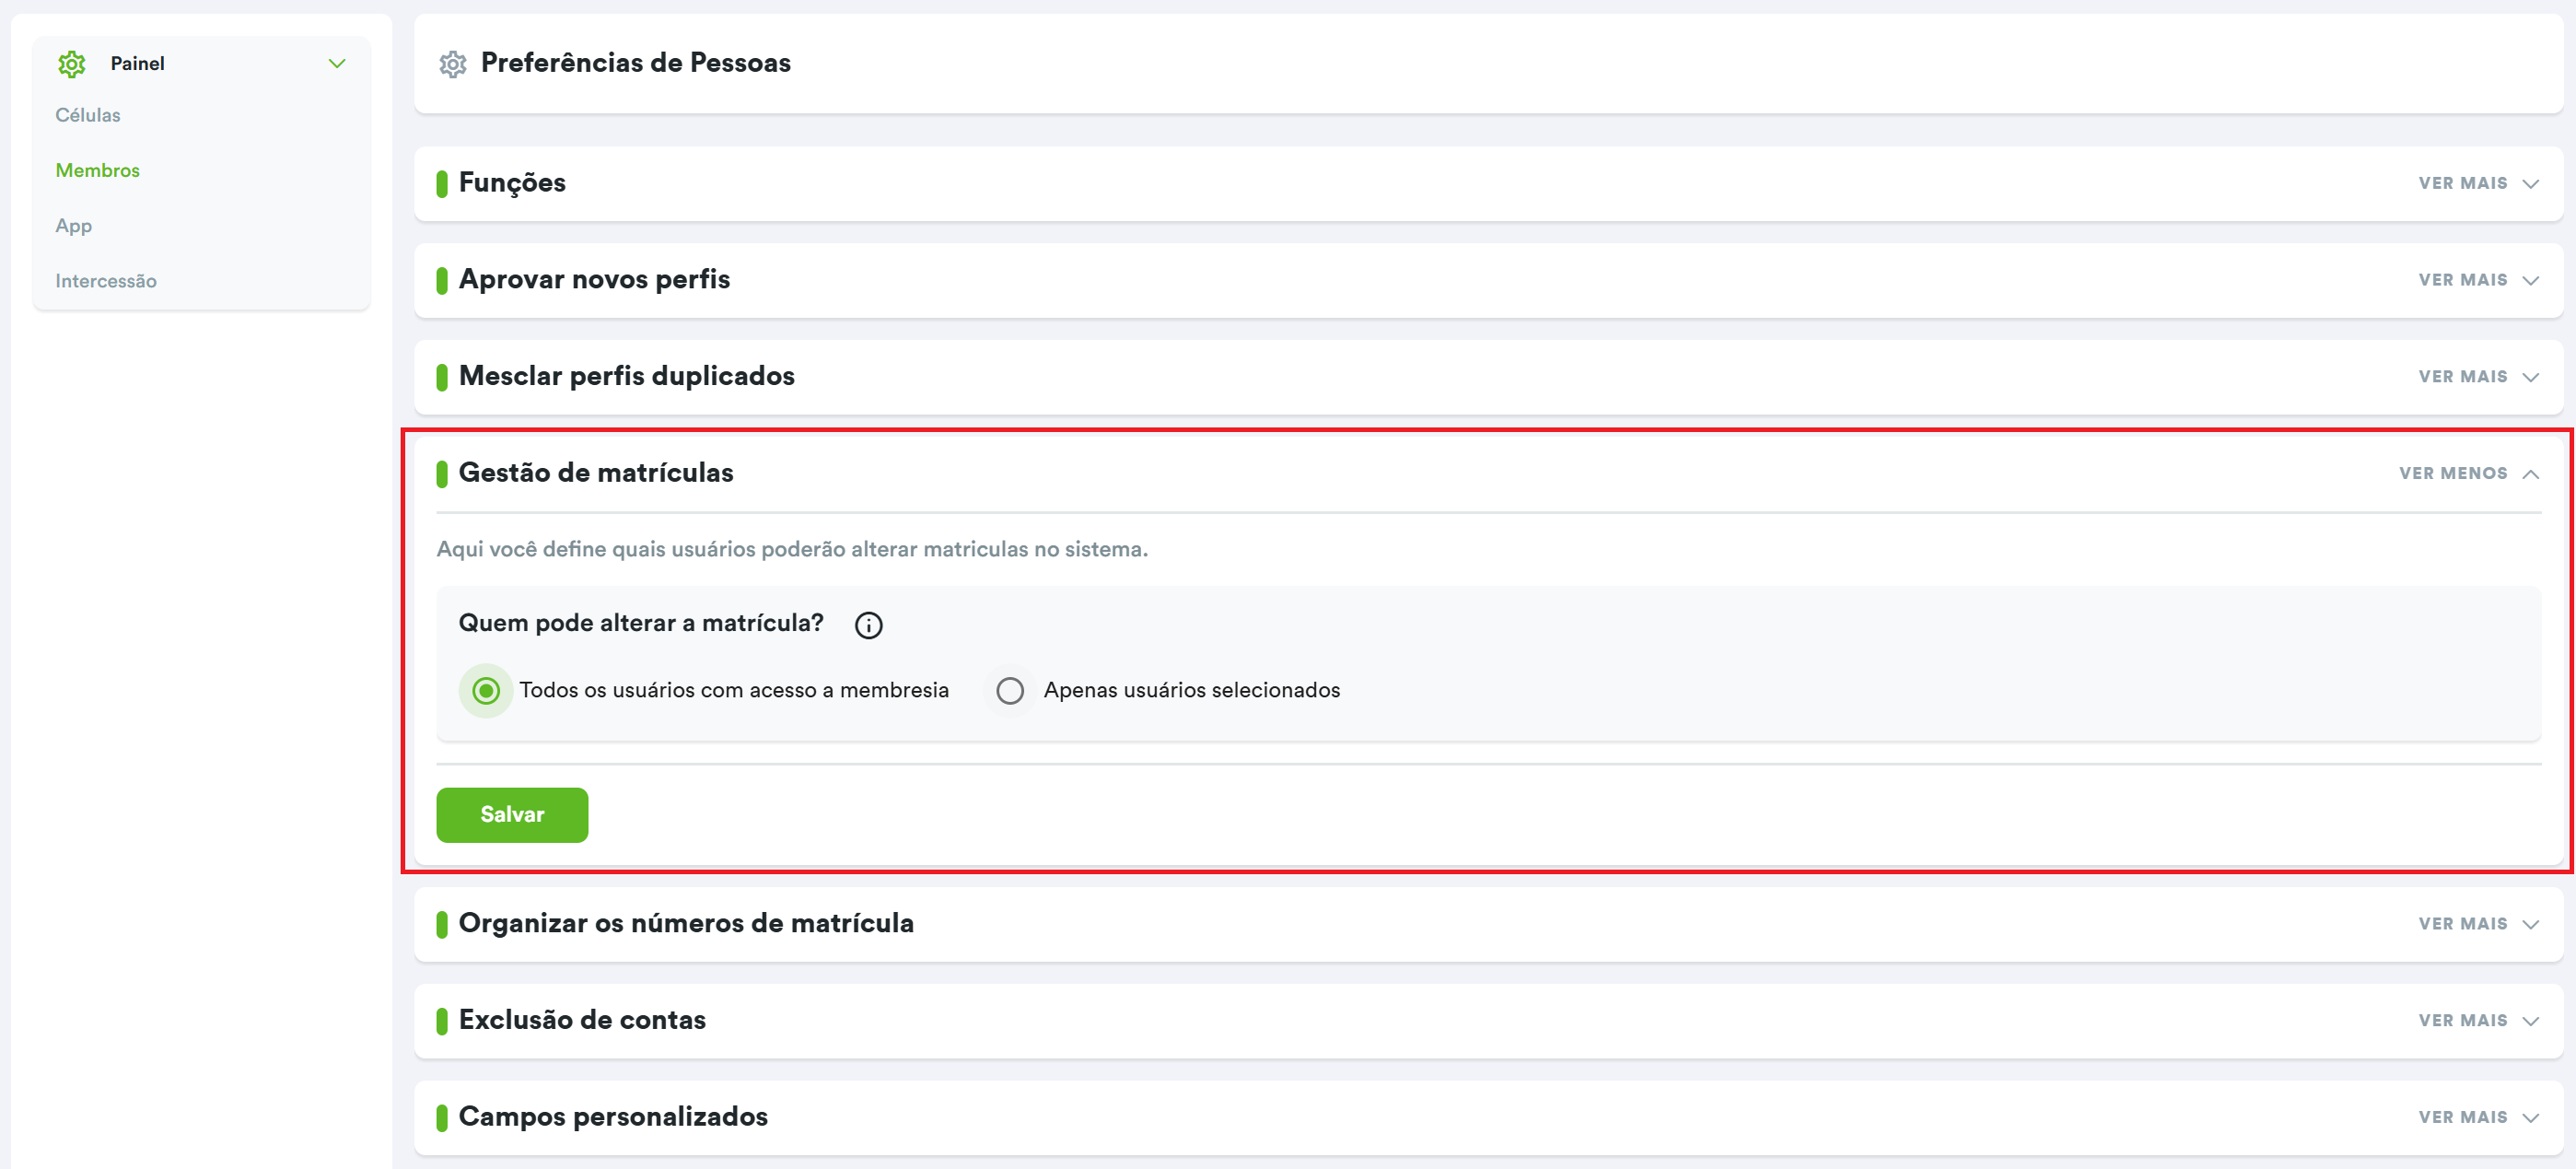Select 'Apenas usuários selecionados' radio option
This screenshot has height=1169, width=2576.
1010,691
